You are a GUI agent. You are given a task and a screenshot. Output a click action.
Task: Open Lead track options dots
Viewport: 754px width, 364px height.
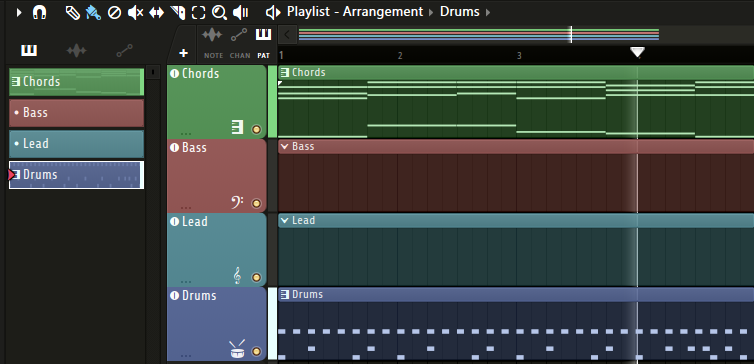coord(186,281)
